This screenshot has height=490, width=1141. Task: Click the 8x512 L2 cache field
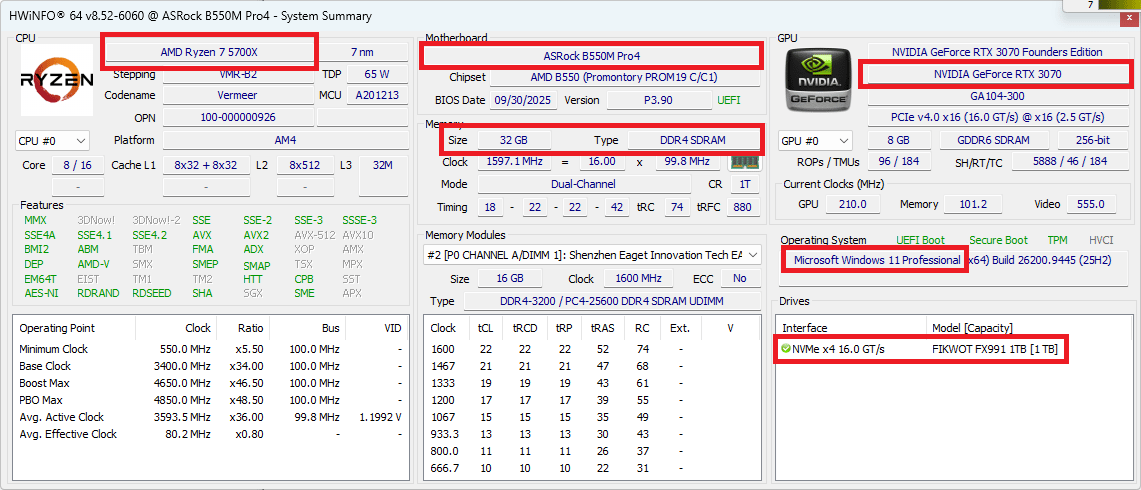(305, 165)
